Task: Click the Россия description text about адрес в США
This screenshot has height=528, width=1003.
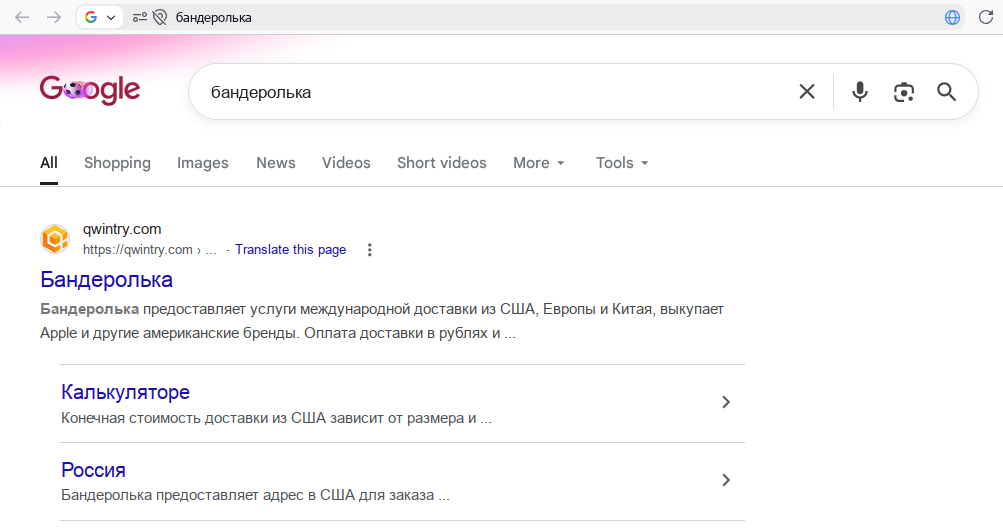Action: pyautogui.click(x=255, y=495)
